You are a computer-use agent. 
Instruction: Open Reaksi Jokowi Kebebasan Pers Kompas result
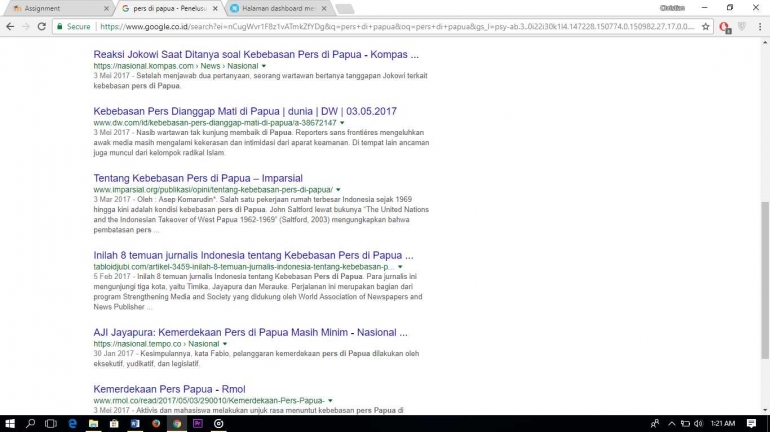pyautogui.click(x=256, y=54)
